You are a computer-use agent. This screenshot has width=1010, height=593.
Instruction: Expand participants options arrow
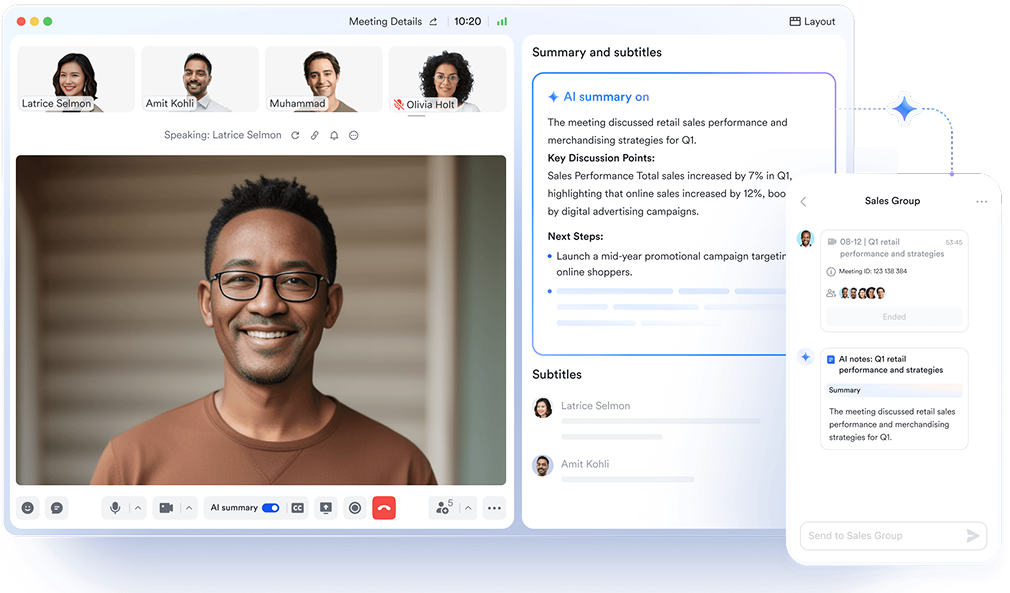click(467, 508)
